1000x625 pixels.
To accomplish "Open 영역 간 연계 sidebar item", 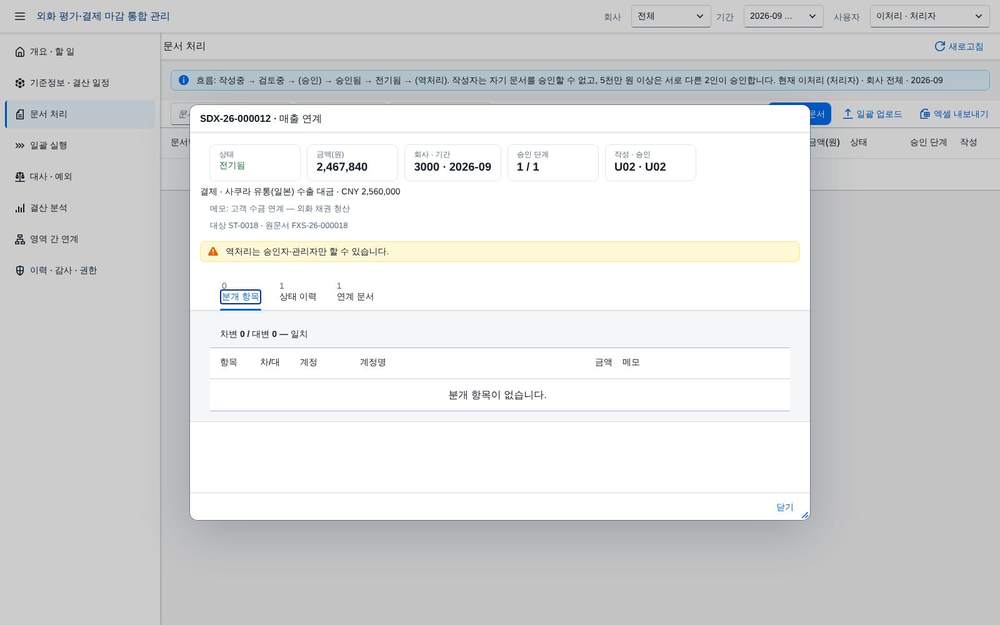I will pyautogui.click(x=80, y=239).
